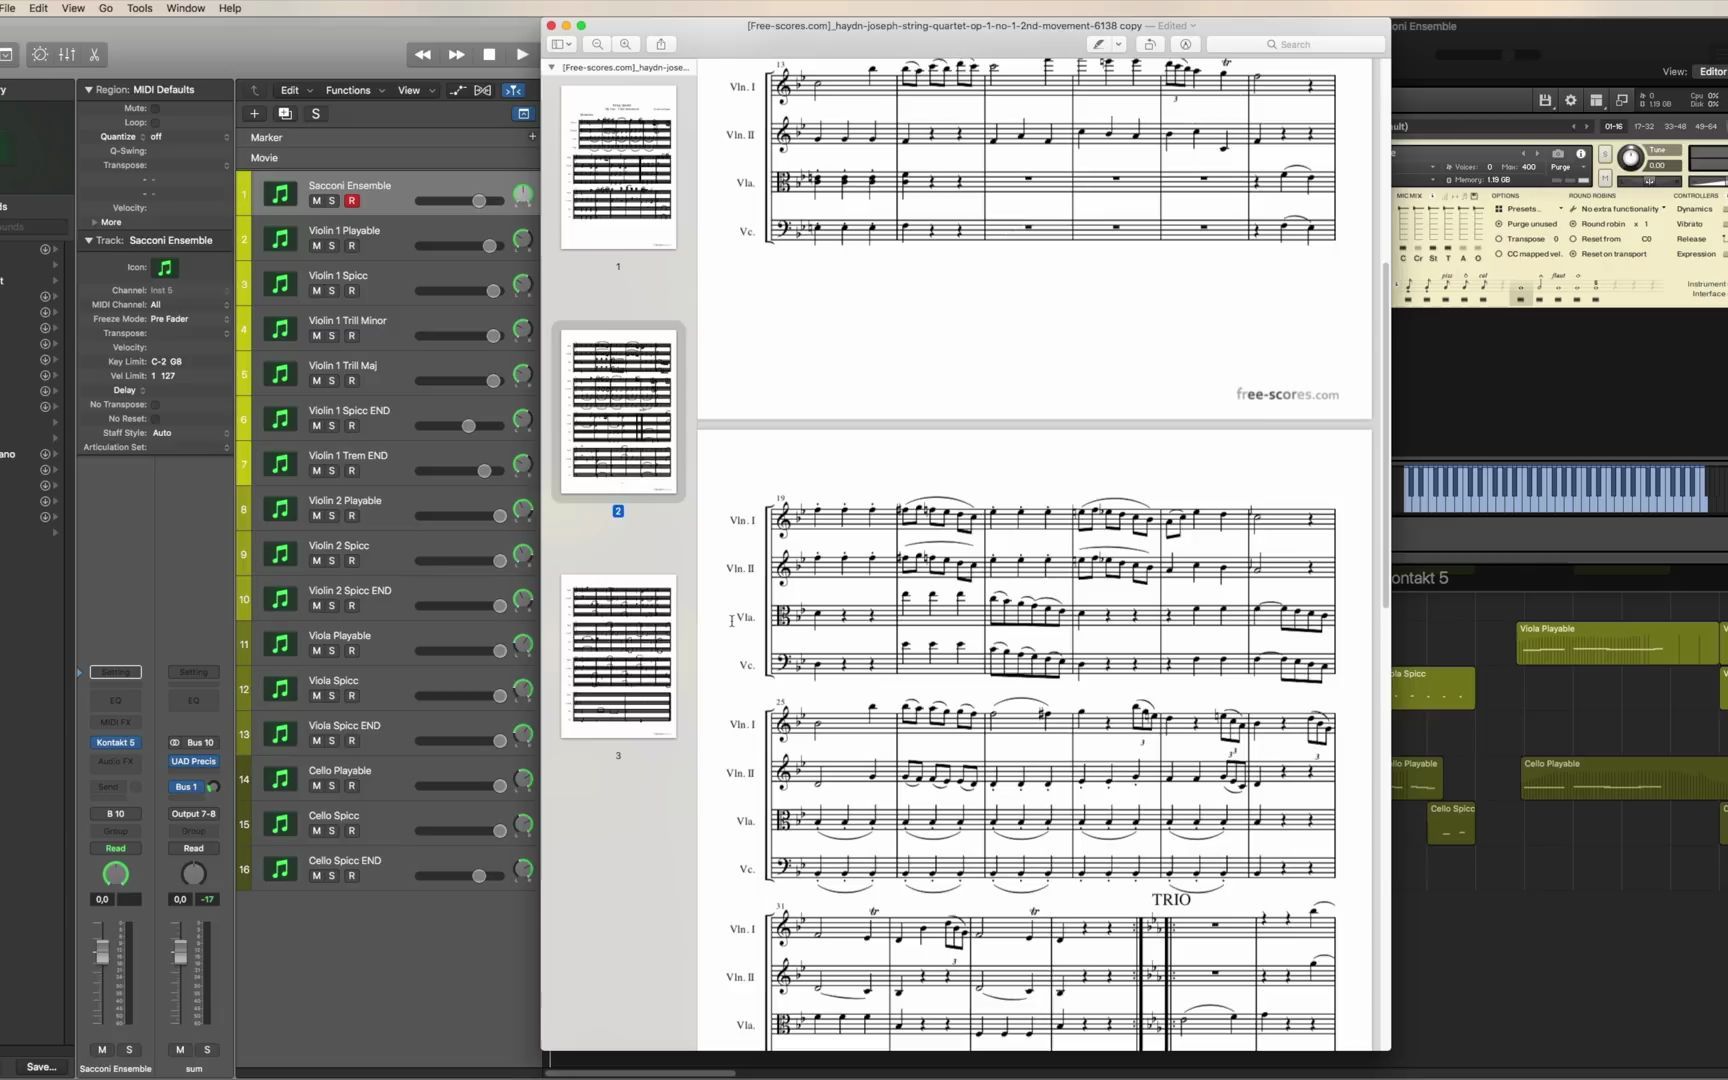Click the Share icon in Preview toolbar
Screen dimensions: 1728x1080
pos(661,44)
